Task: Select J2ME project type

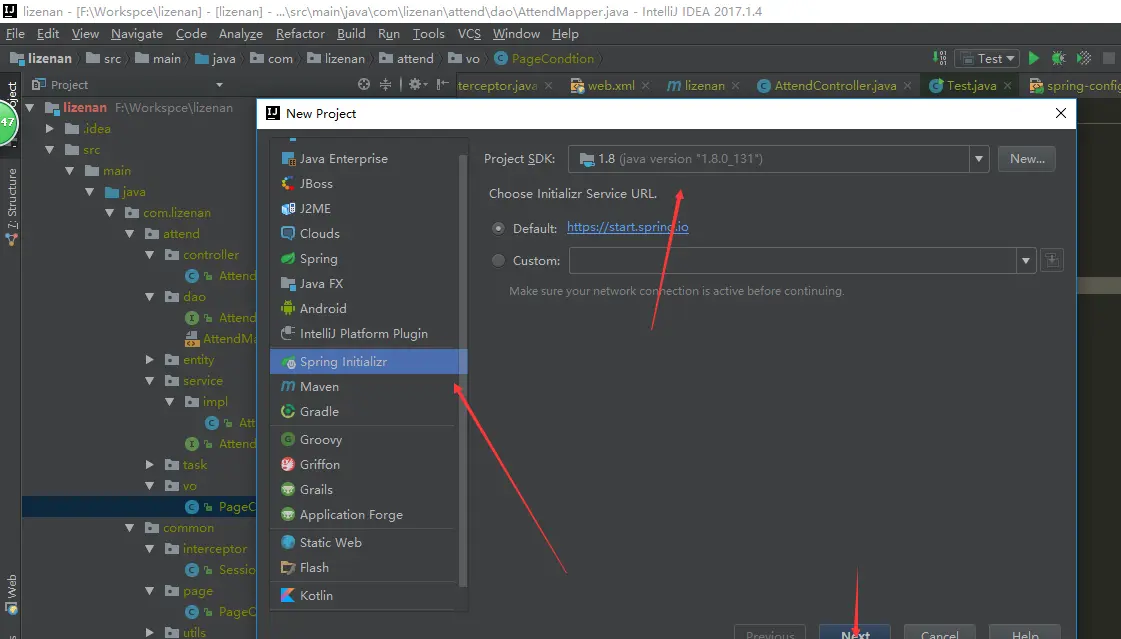Action: click(368, 209)
